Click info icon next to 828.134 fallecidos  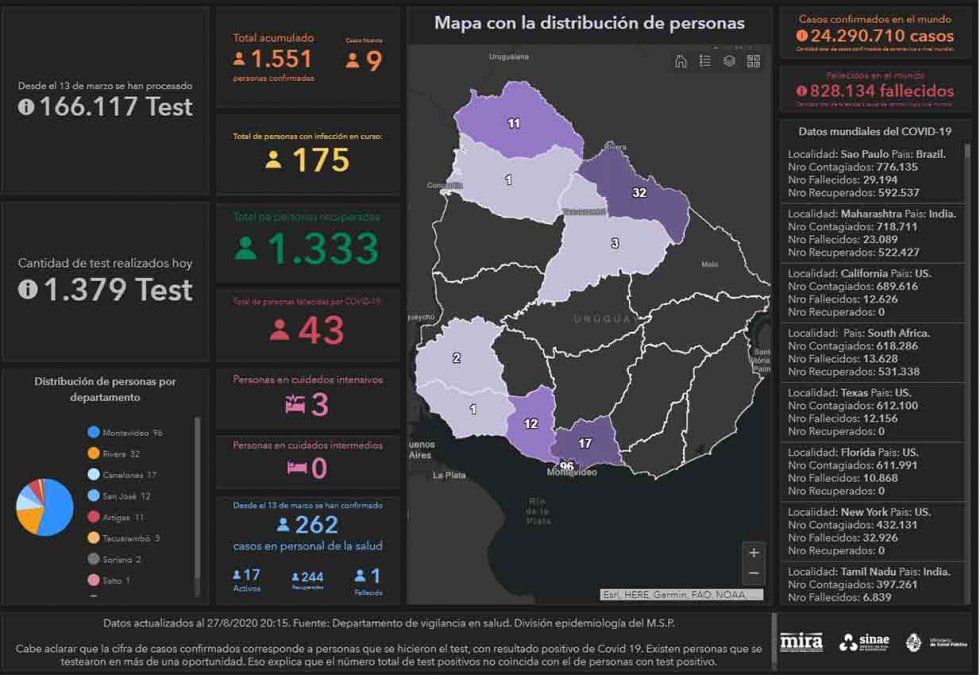(x=802, y=91)
